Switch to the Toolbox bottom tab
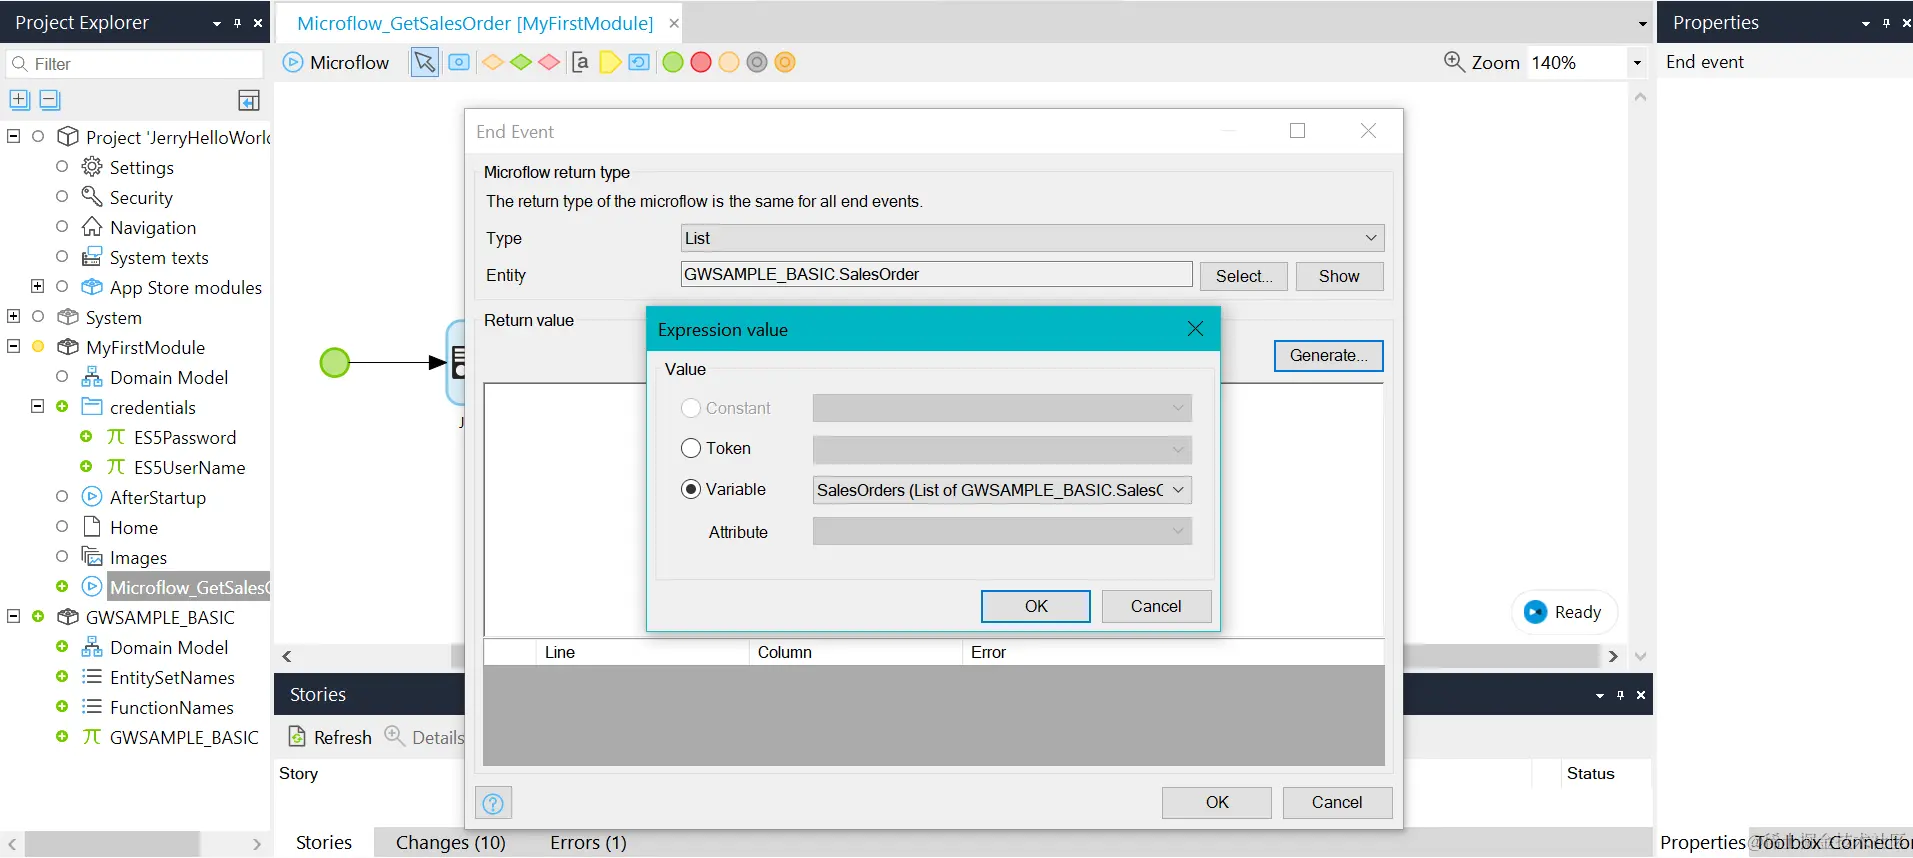1913x858 pixels. point(1789,842)
